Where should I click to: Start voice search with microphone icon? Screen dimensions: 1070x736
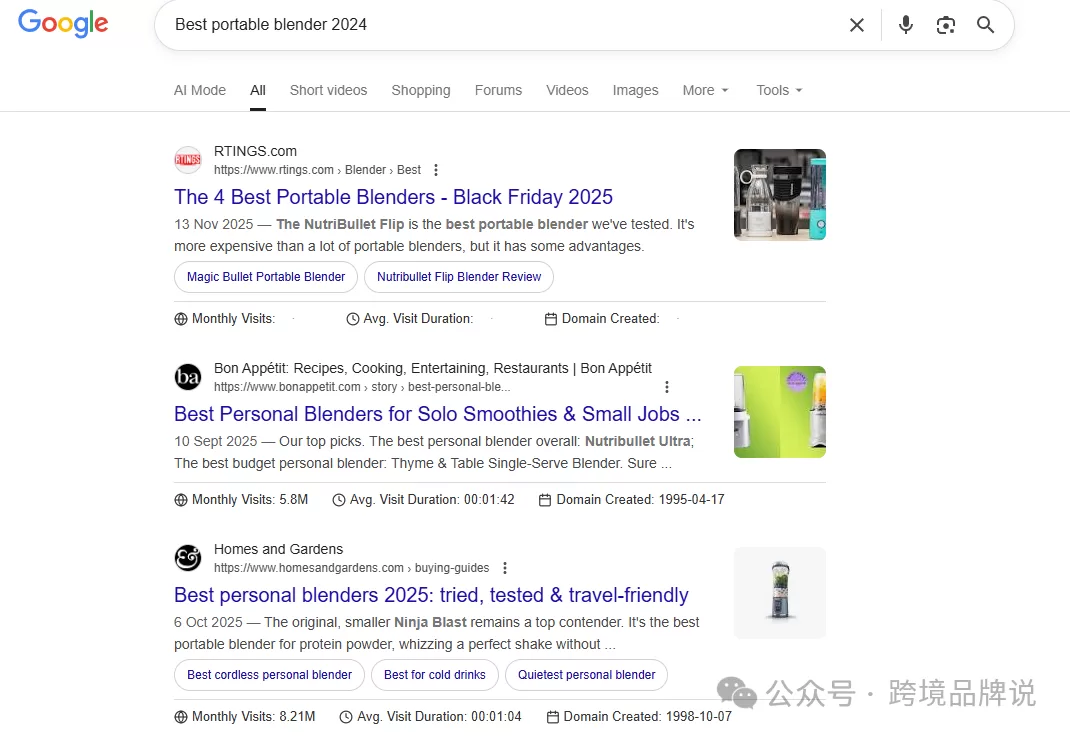pos(905,25)
